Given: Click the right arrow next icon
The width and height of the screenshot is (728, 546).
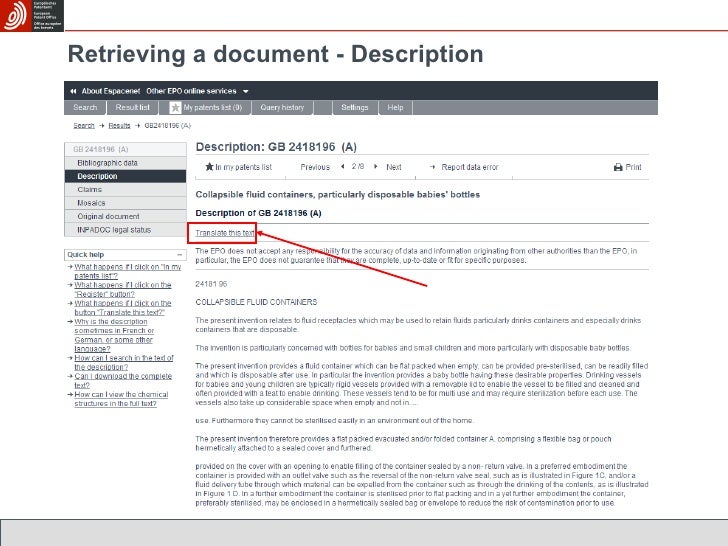Looking at the screenshot, I should pos(376,167).
